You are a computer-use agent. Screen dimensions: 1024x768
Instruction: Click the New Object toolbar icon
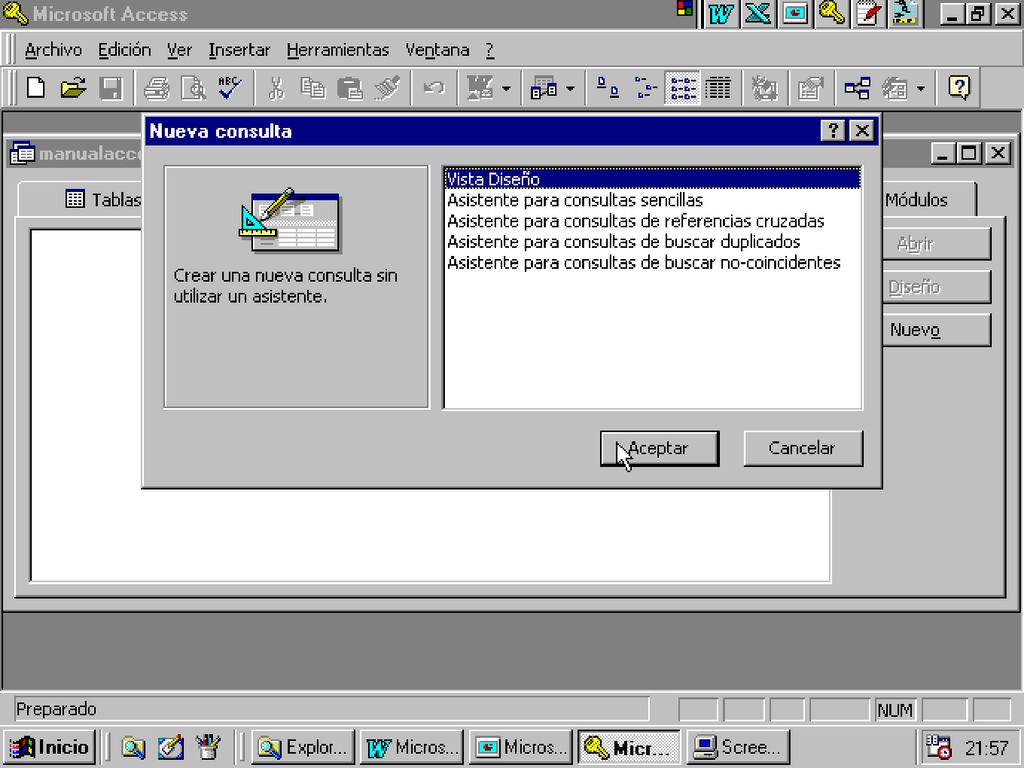tap(895, 88)
